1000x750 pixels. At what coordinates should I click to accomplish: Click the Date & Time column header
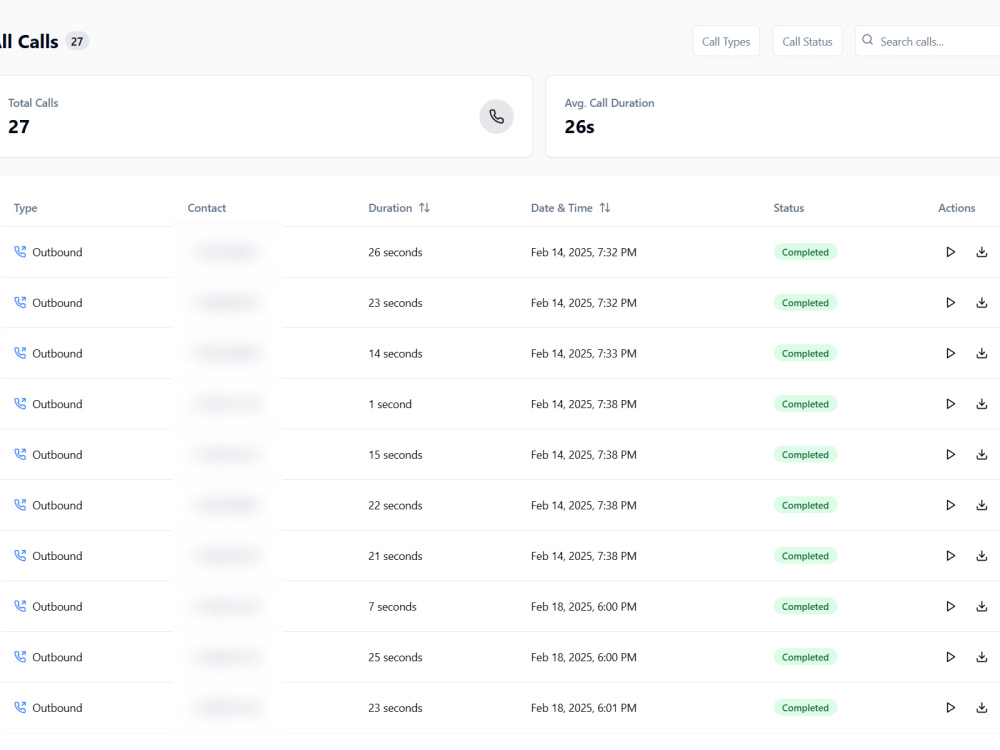pos(562,208)
